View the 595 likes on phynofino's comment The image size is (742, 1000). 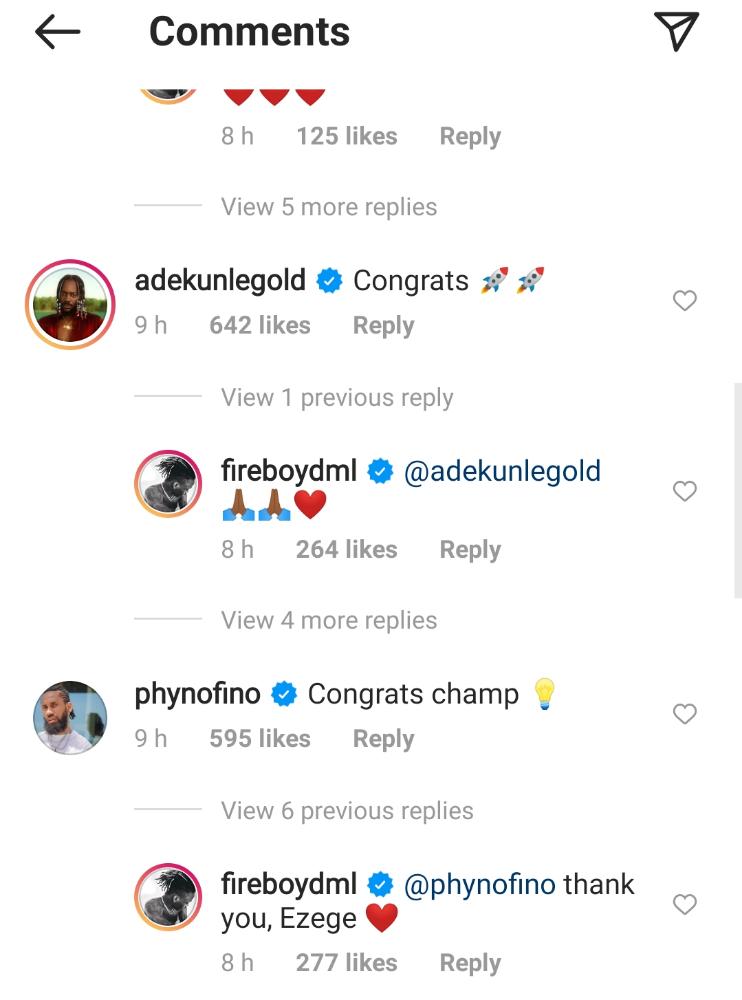(260, 739)
